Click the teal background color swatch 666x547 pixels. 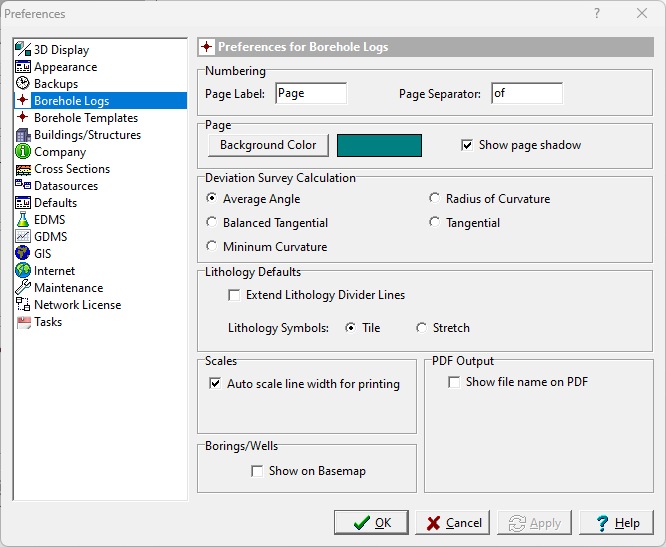379,145
